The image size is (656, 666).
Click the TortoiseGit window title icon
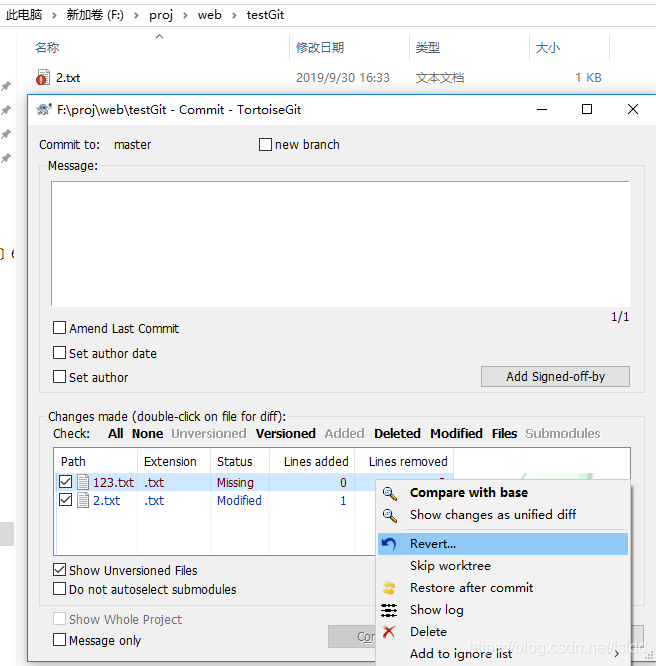pos(44,110)
